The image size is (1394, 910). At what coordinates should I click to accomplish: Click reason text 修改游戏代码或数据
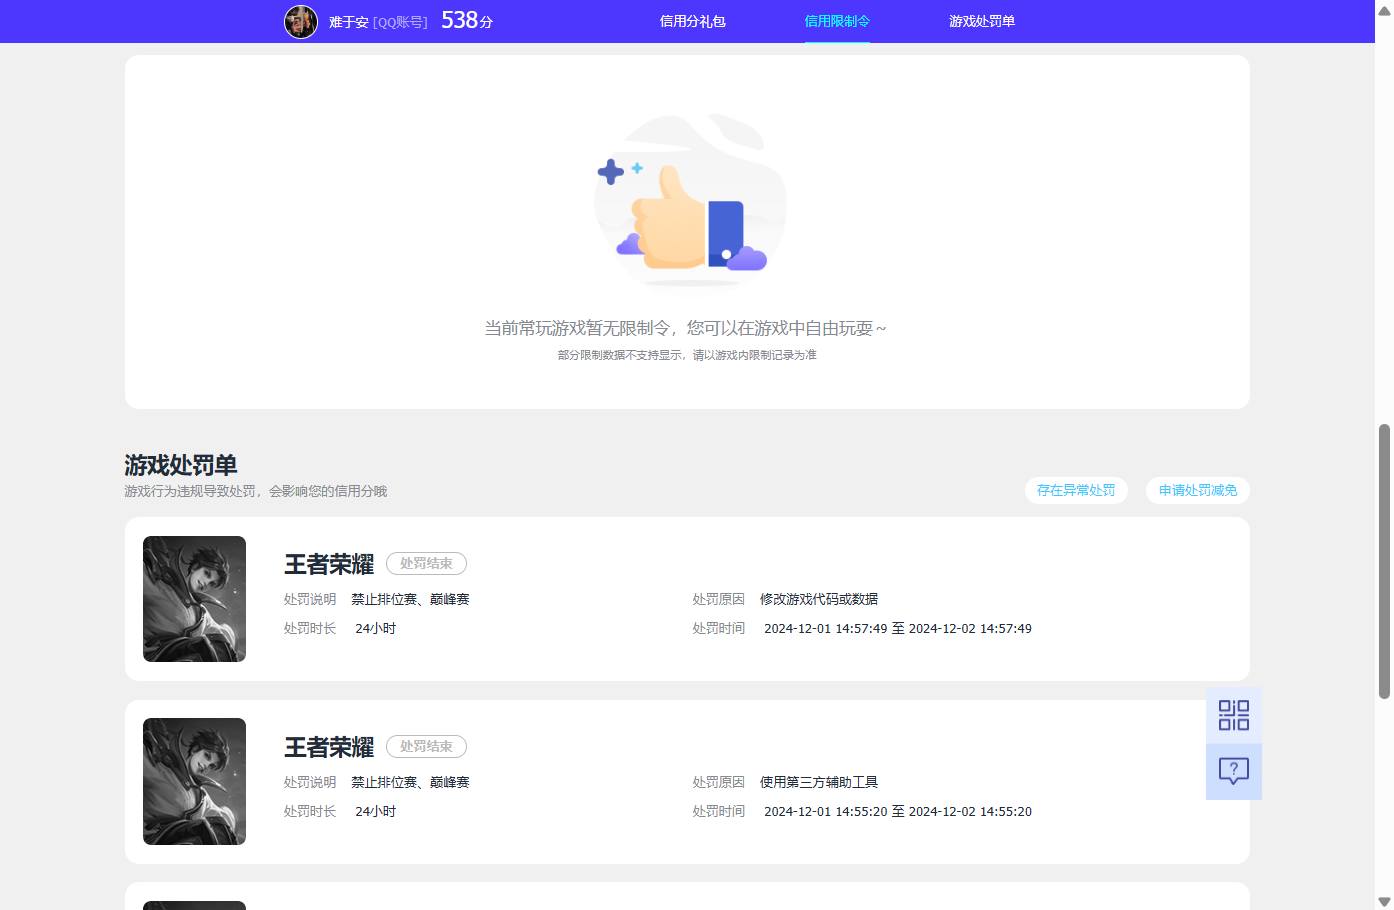(819, 599)
